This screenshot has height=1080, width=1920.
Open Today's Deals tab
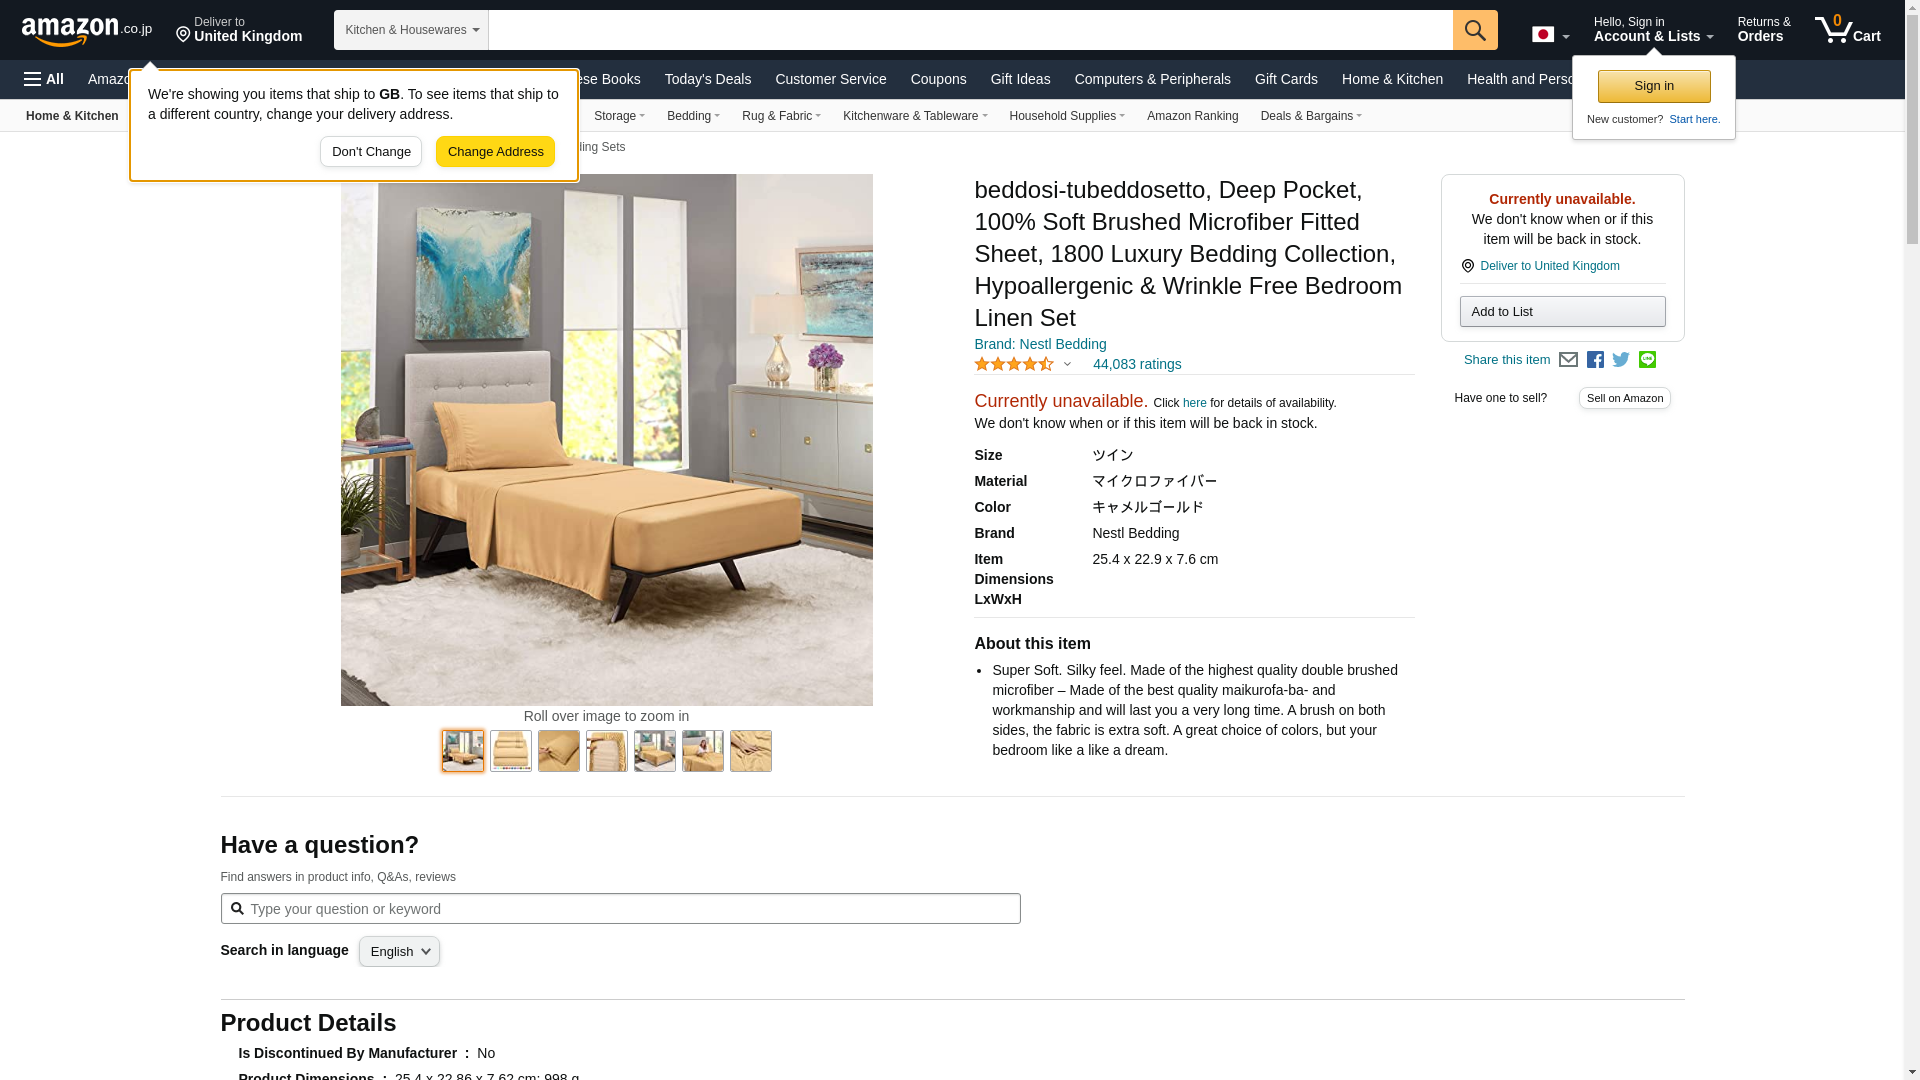707,79
